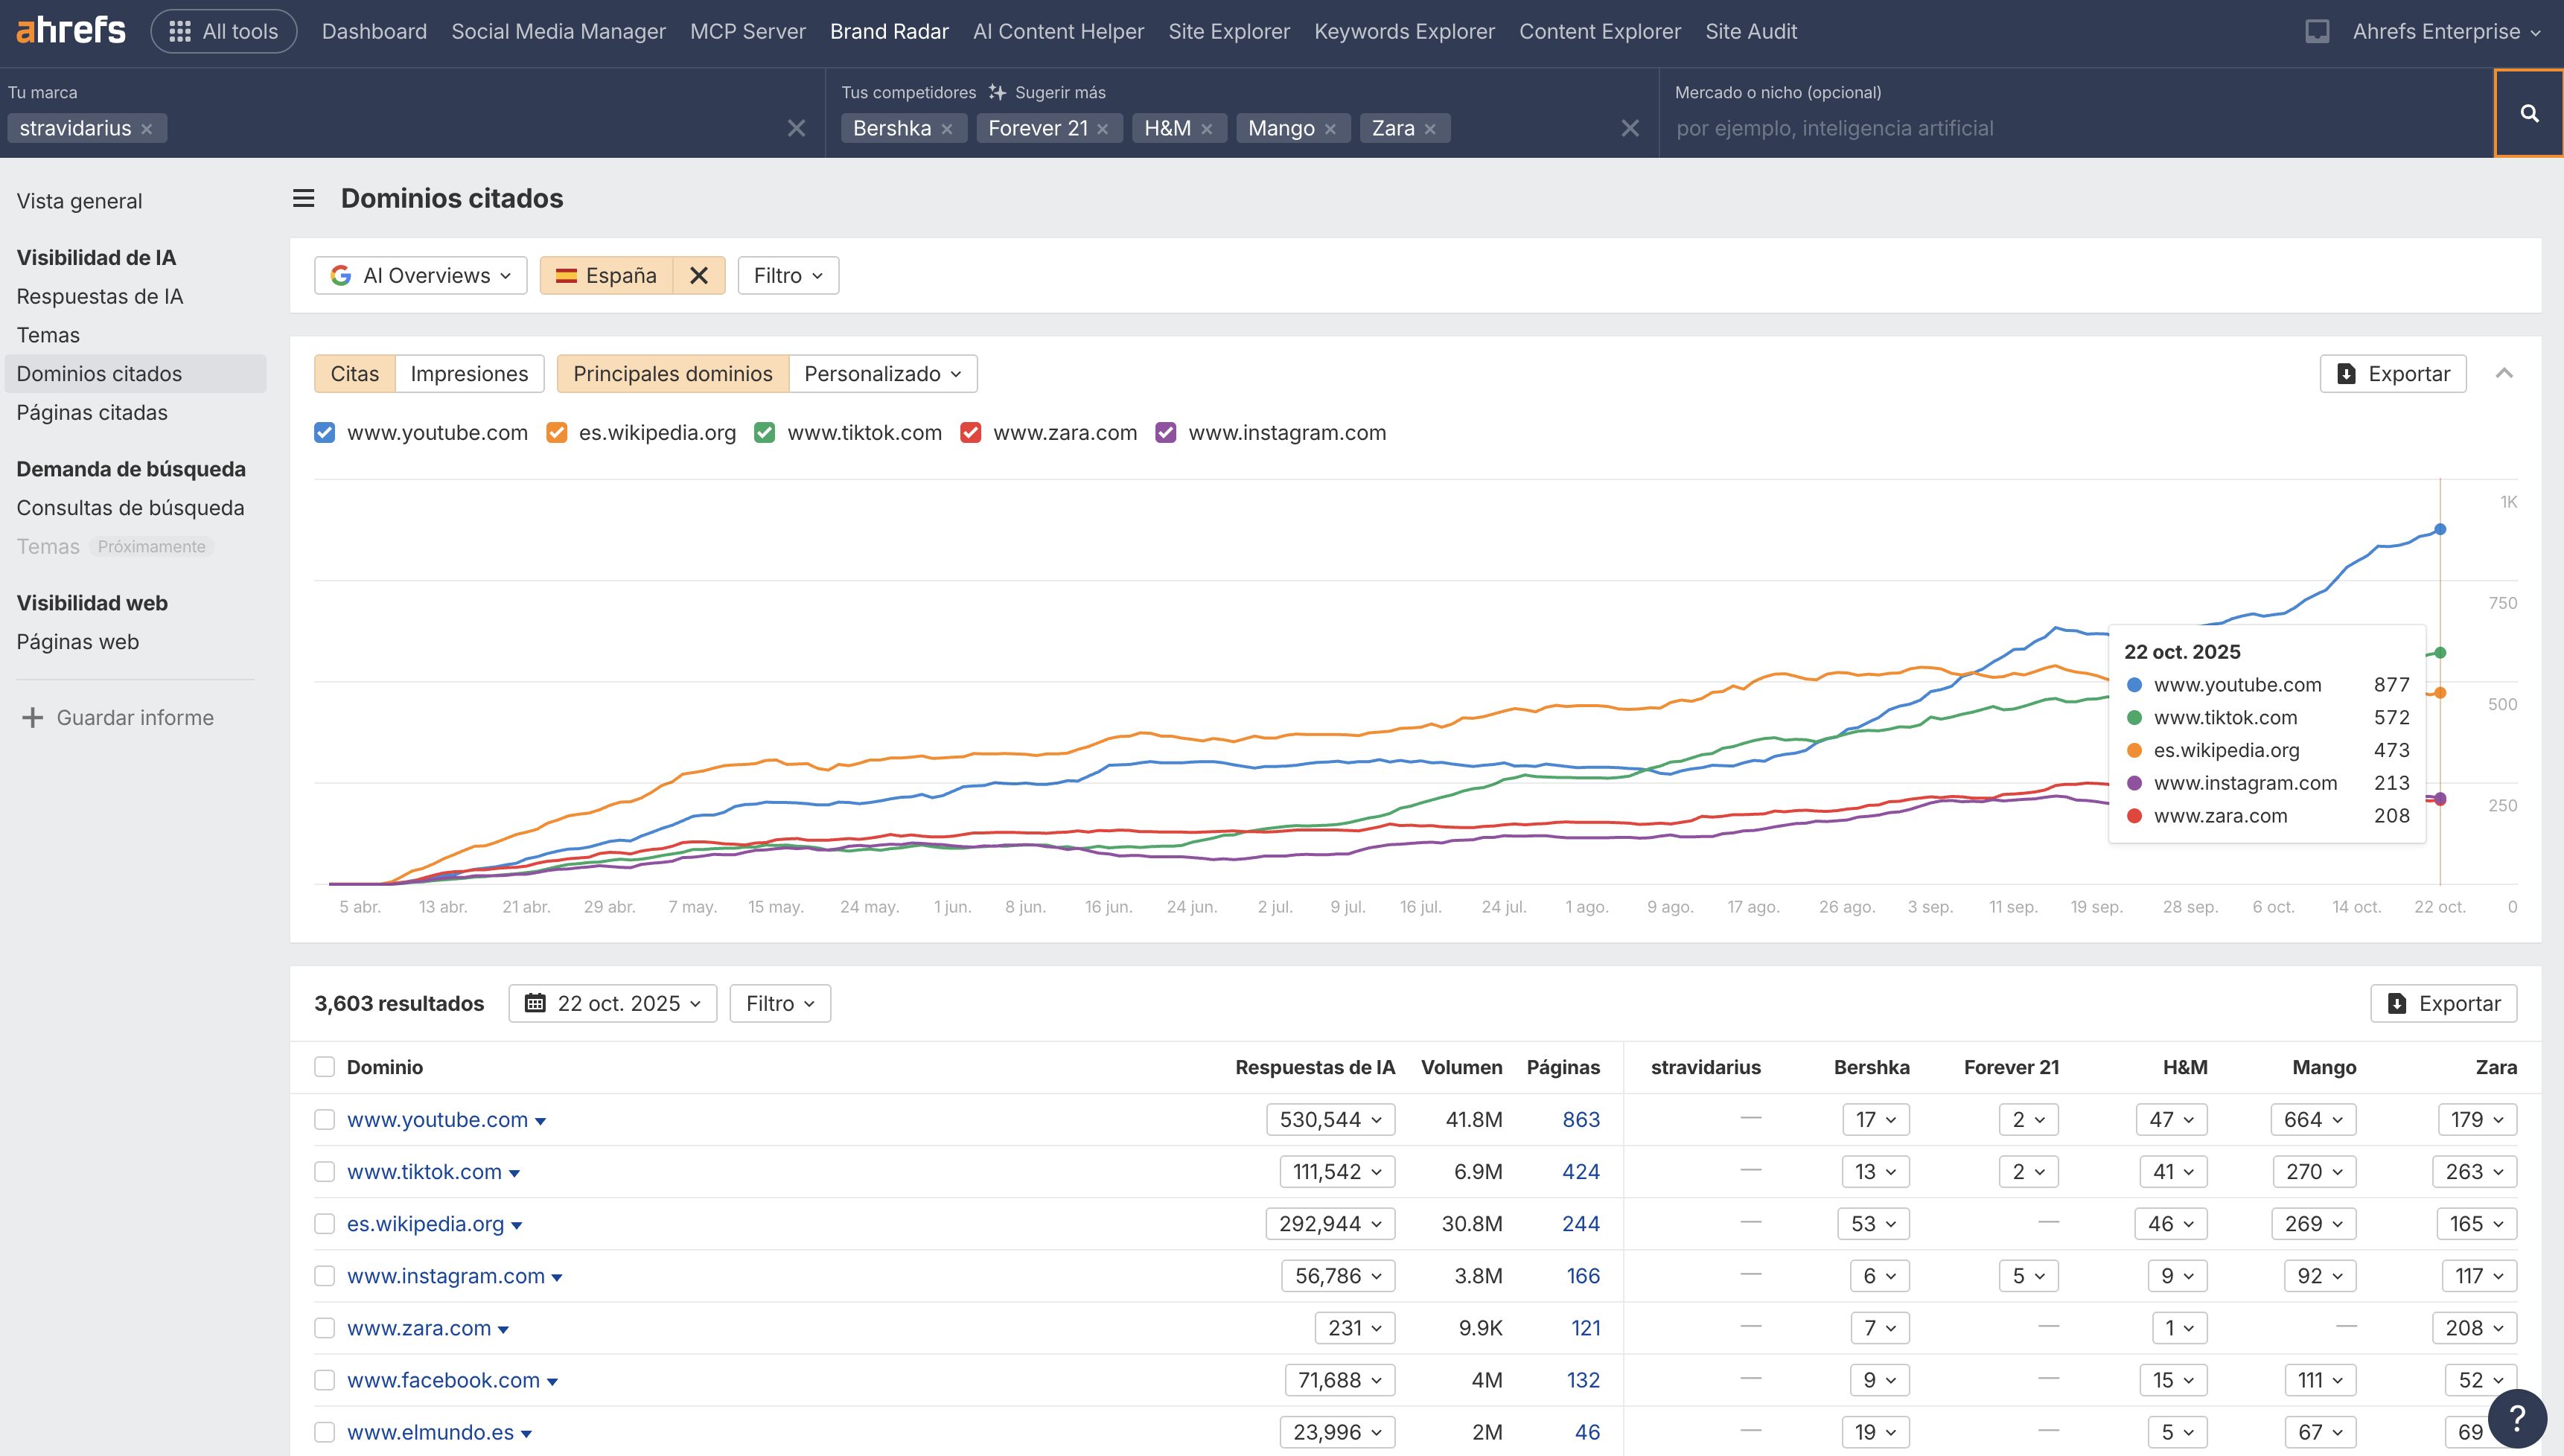This screenshot has width=2564, height=1456.
Task: Open the 22 oct. 2025 date picker
Action: 612,1003
